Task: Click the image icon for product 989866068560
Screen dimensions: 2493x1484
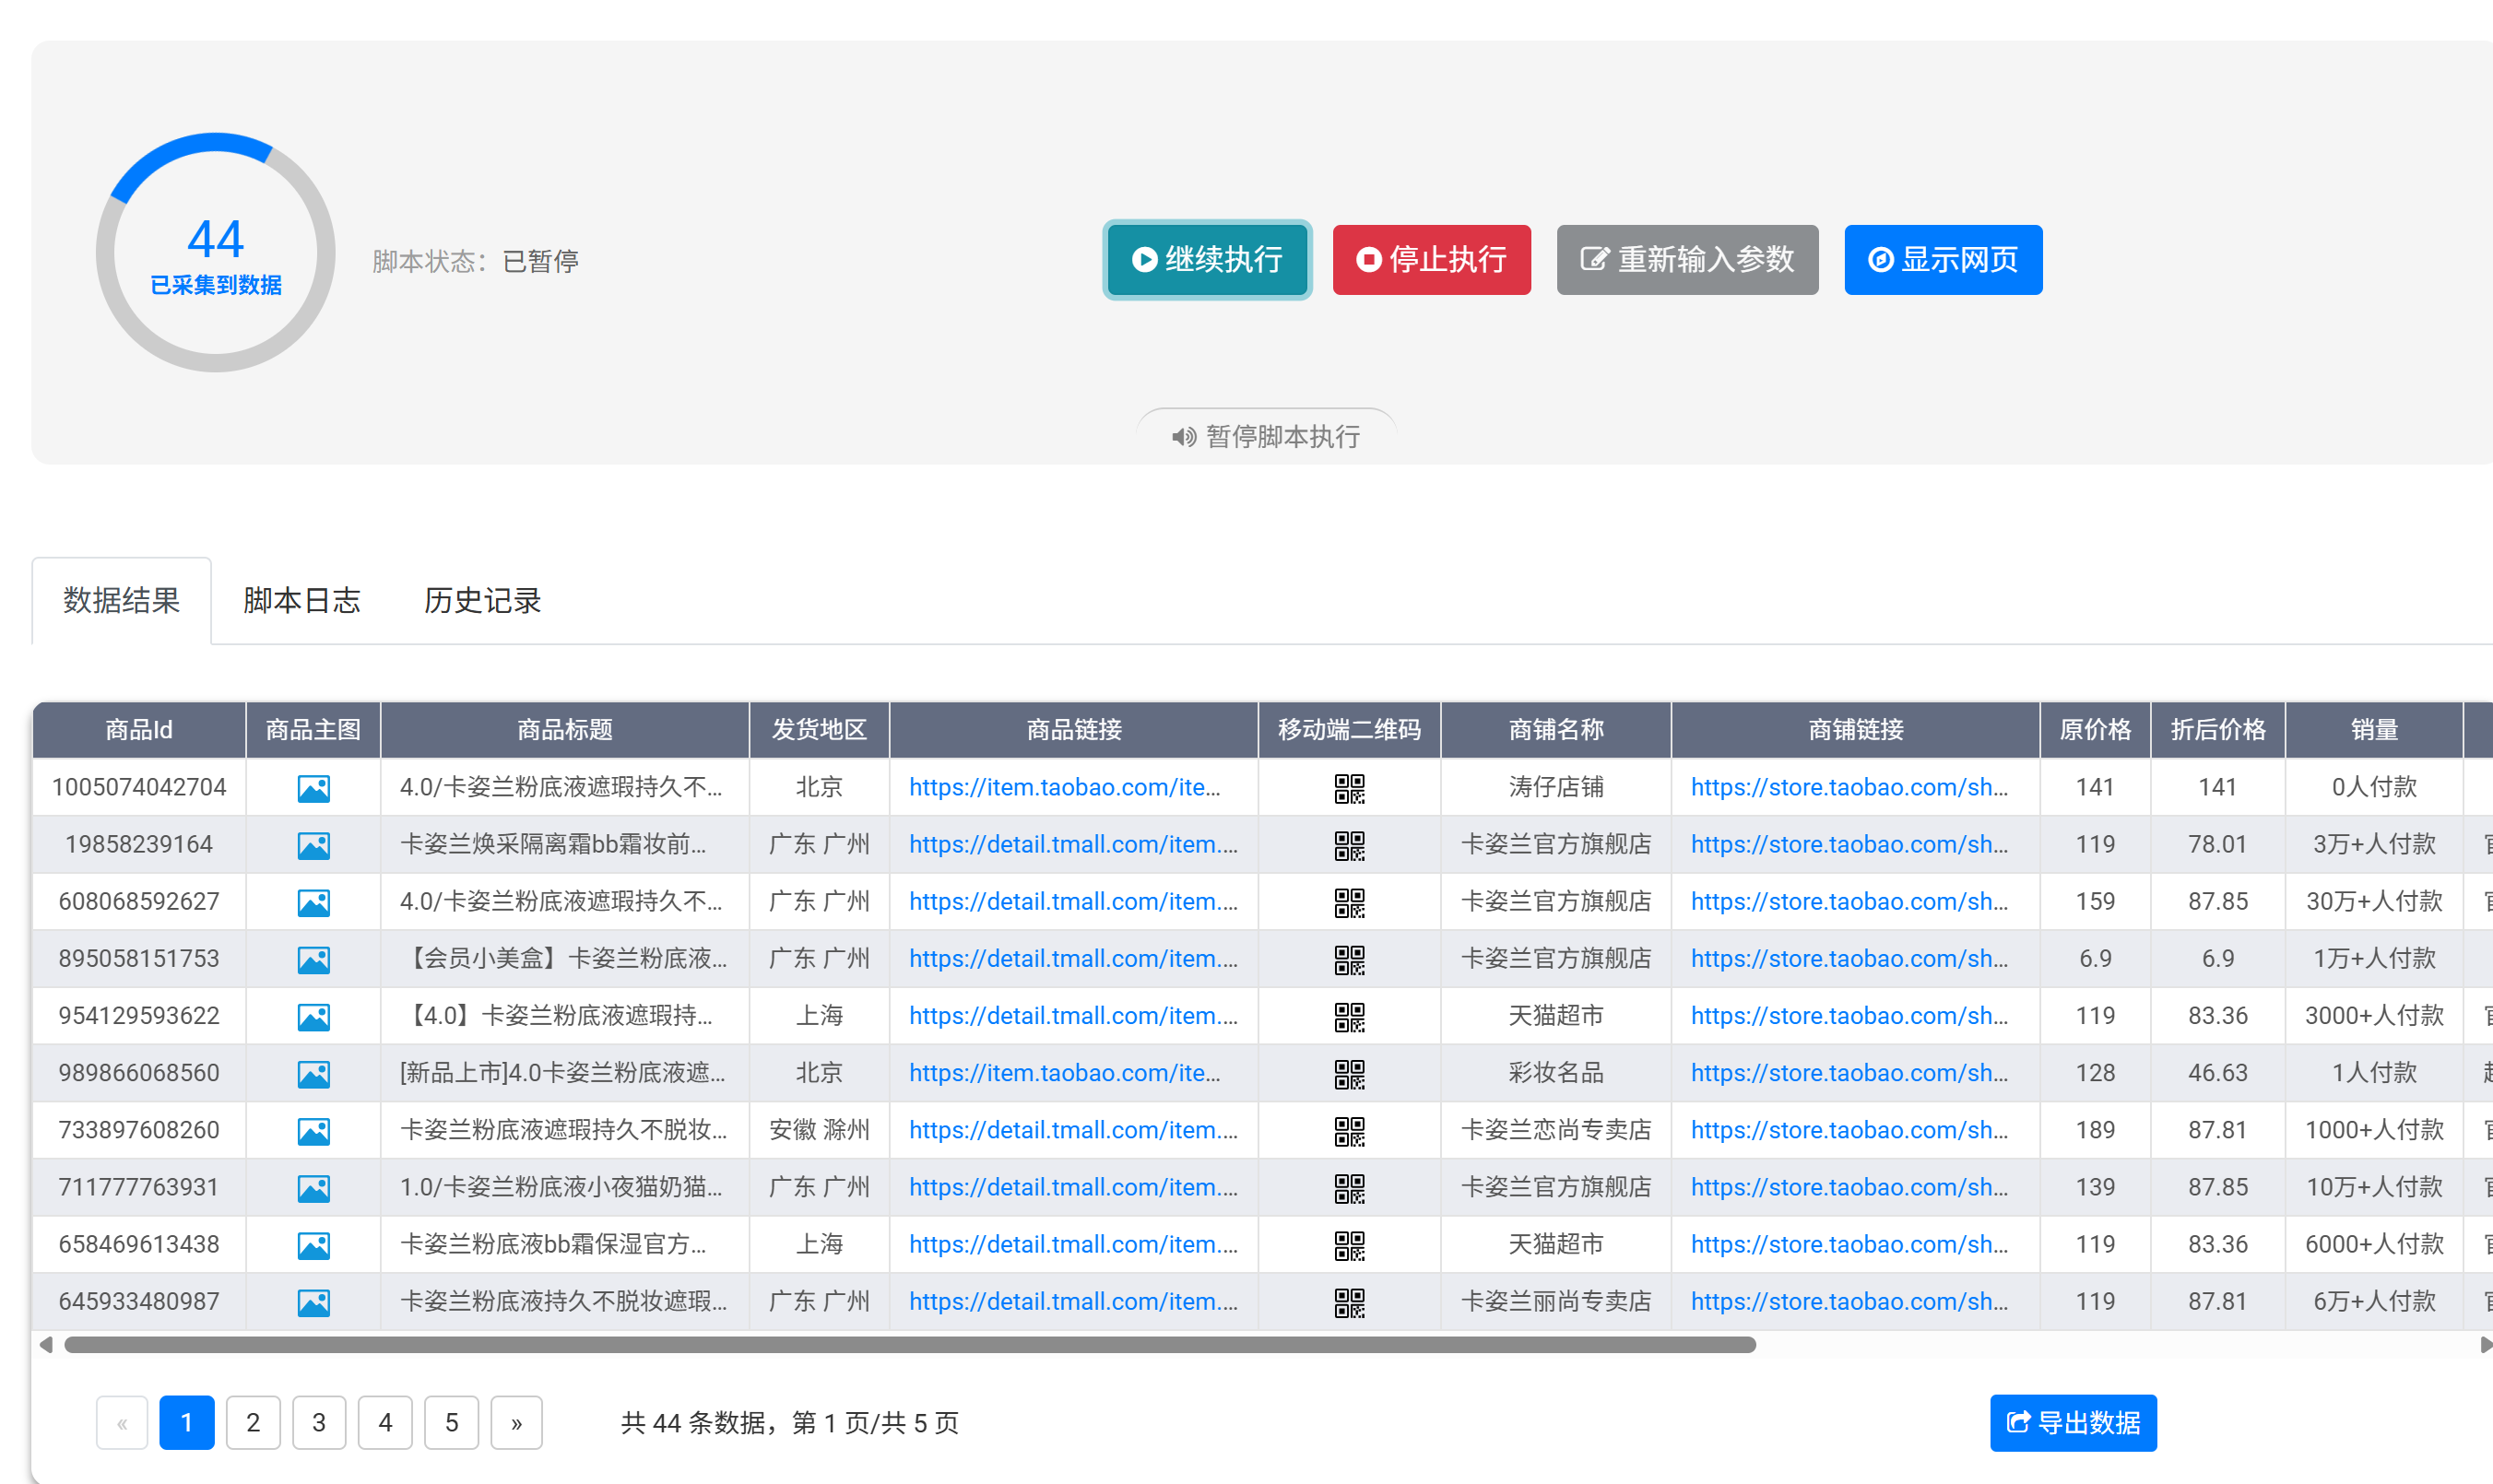Action: click(x=313, y=1073)
